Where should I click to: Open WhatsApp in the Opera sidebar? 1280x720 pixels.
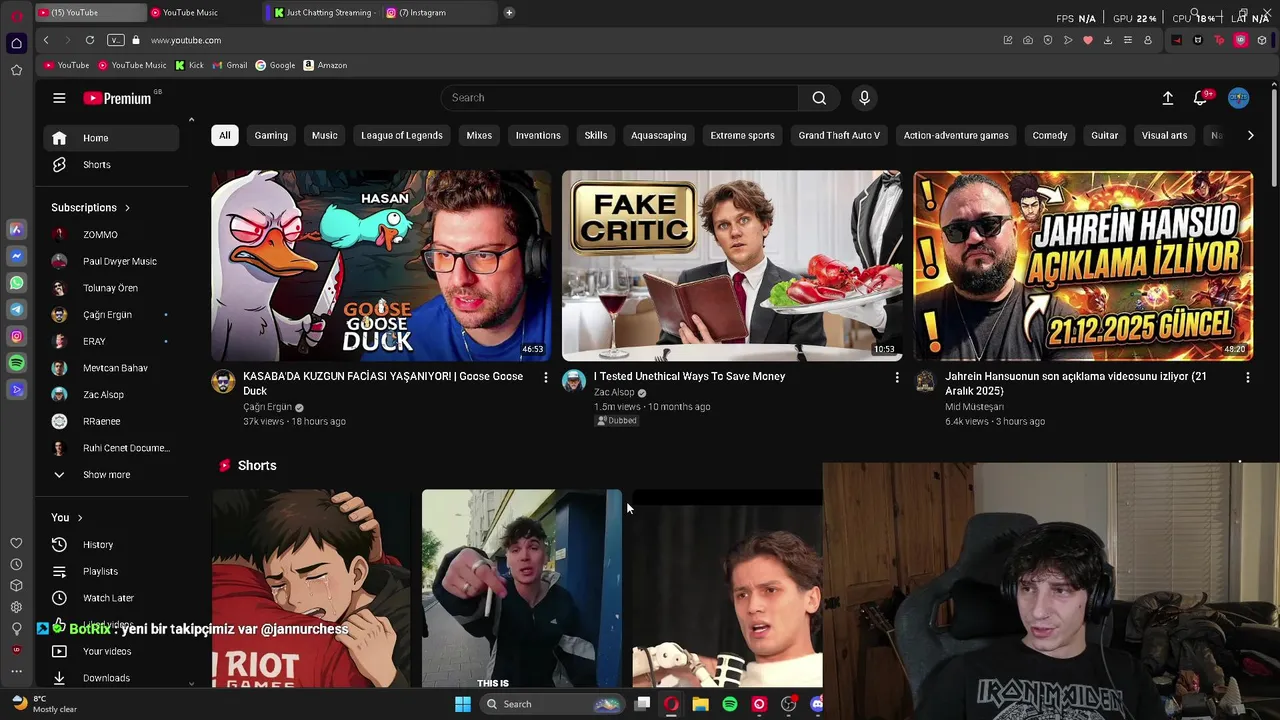click(16, 283)
